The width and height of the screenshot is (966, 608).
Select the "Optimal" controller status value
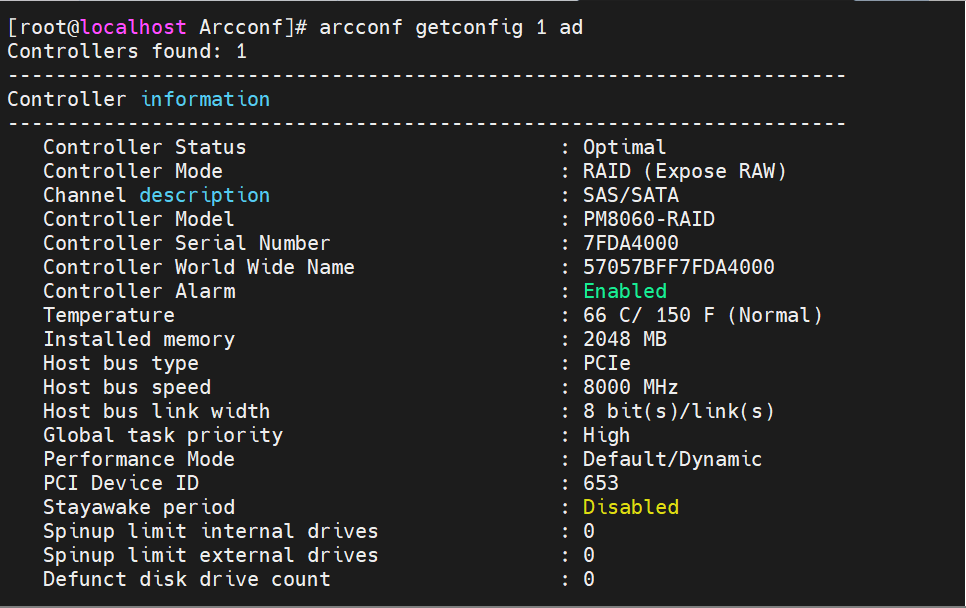tap(625, 147)
